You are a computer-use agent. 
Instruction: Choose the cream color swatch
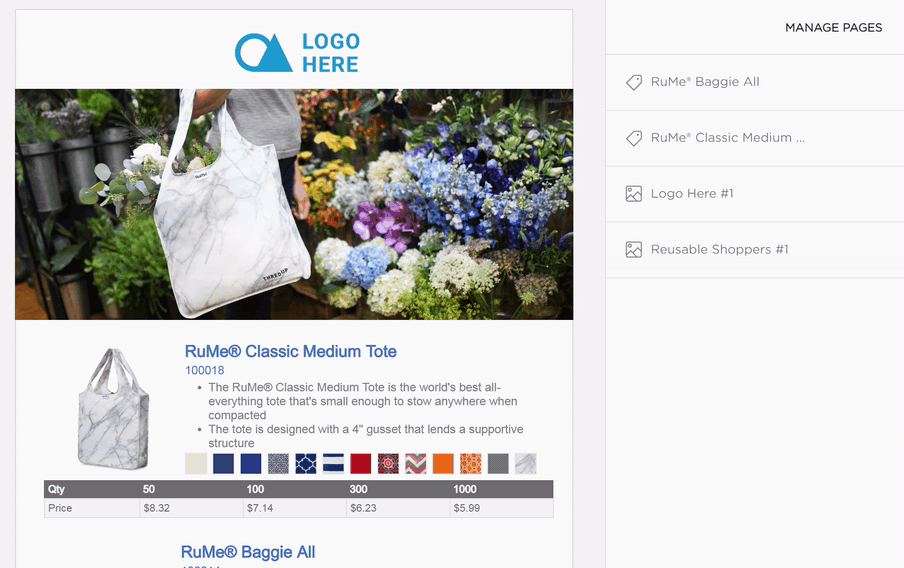(196, 464)
